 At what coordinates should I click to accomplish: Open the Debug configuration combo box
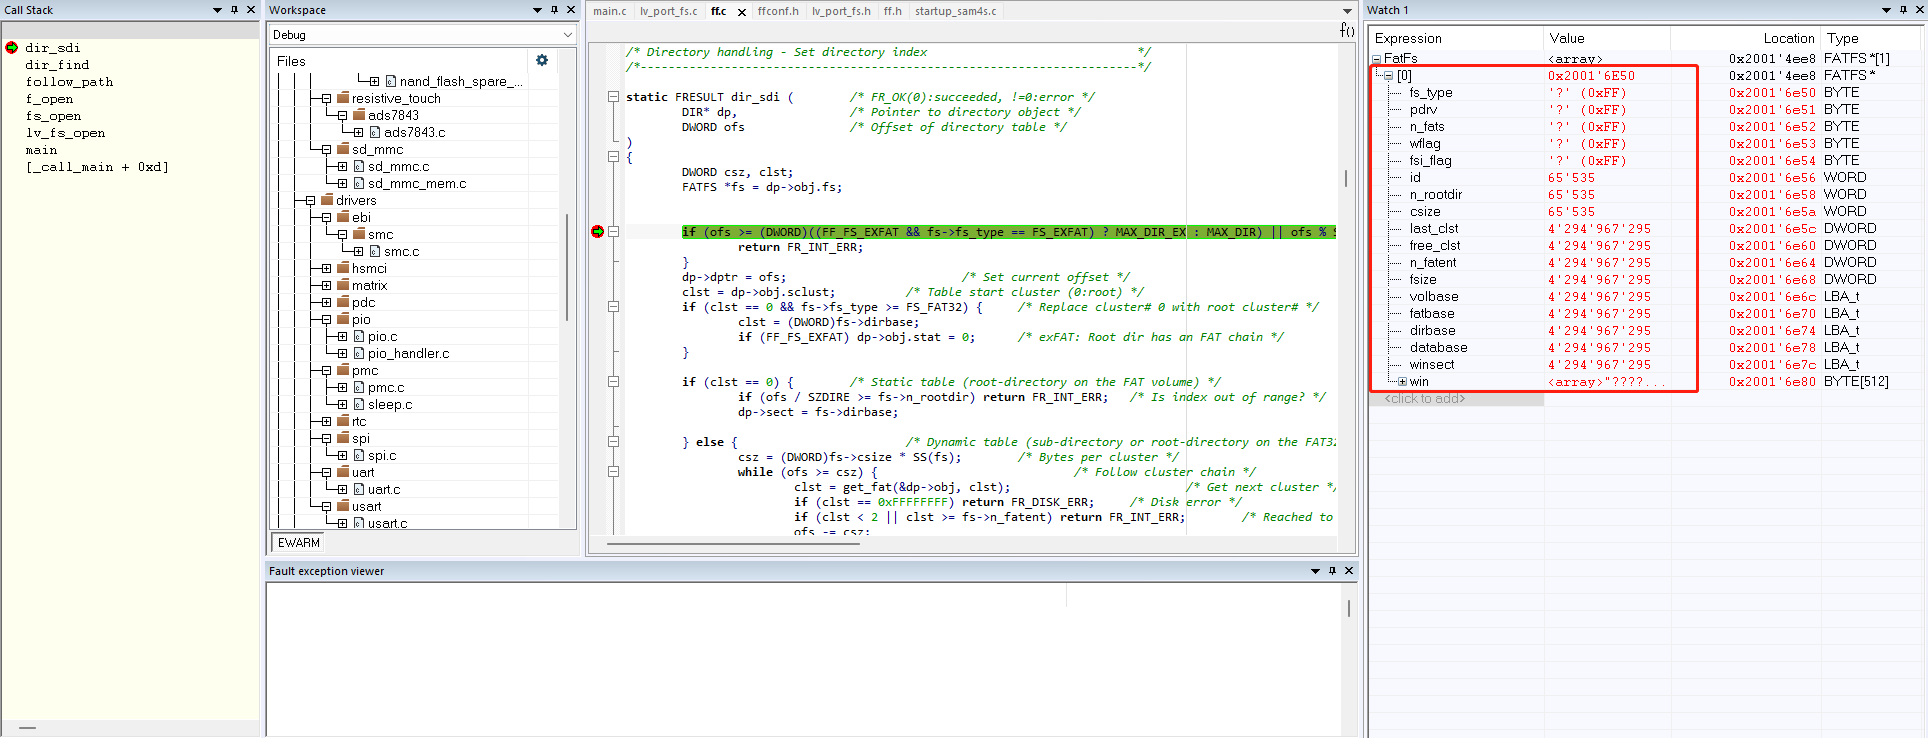422,34
